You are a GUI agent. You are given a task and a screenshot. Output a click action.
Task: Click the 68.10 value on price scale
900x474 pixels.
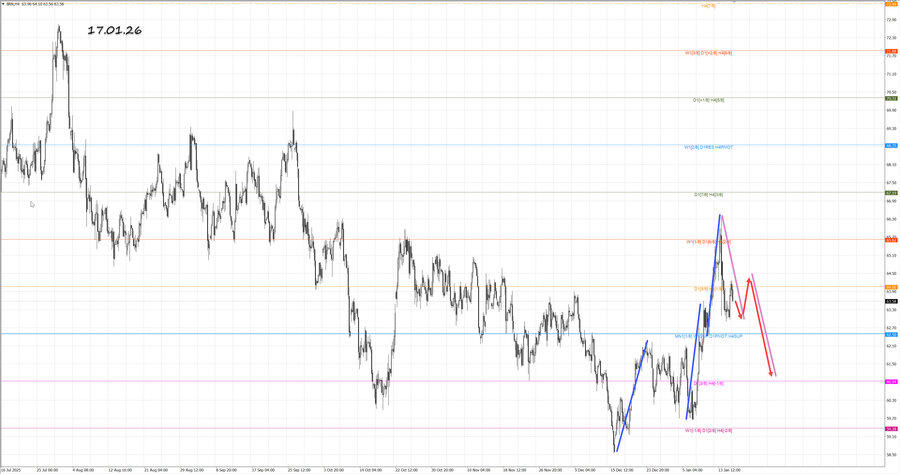[x=891, y=165]
